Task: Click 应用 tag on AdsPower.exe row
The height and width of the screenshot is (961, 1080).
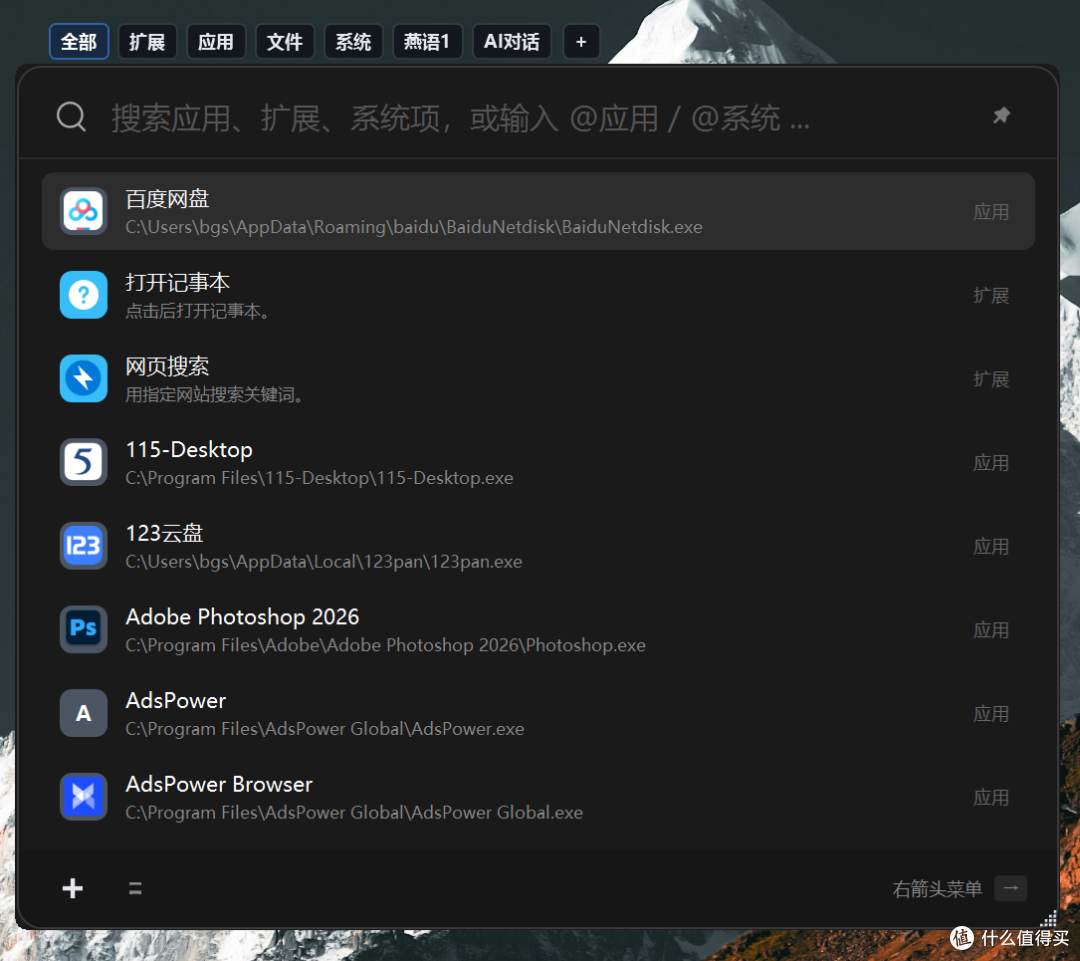Action: (x=991, y=714)
